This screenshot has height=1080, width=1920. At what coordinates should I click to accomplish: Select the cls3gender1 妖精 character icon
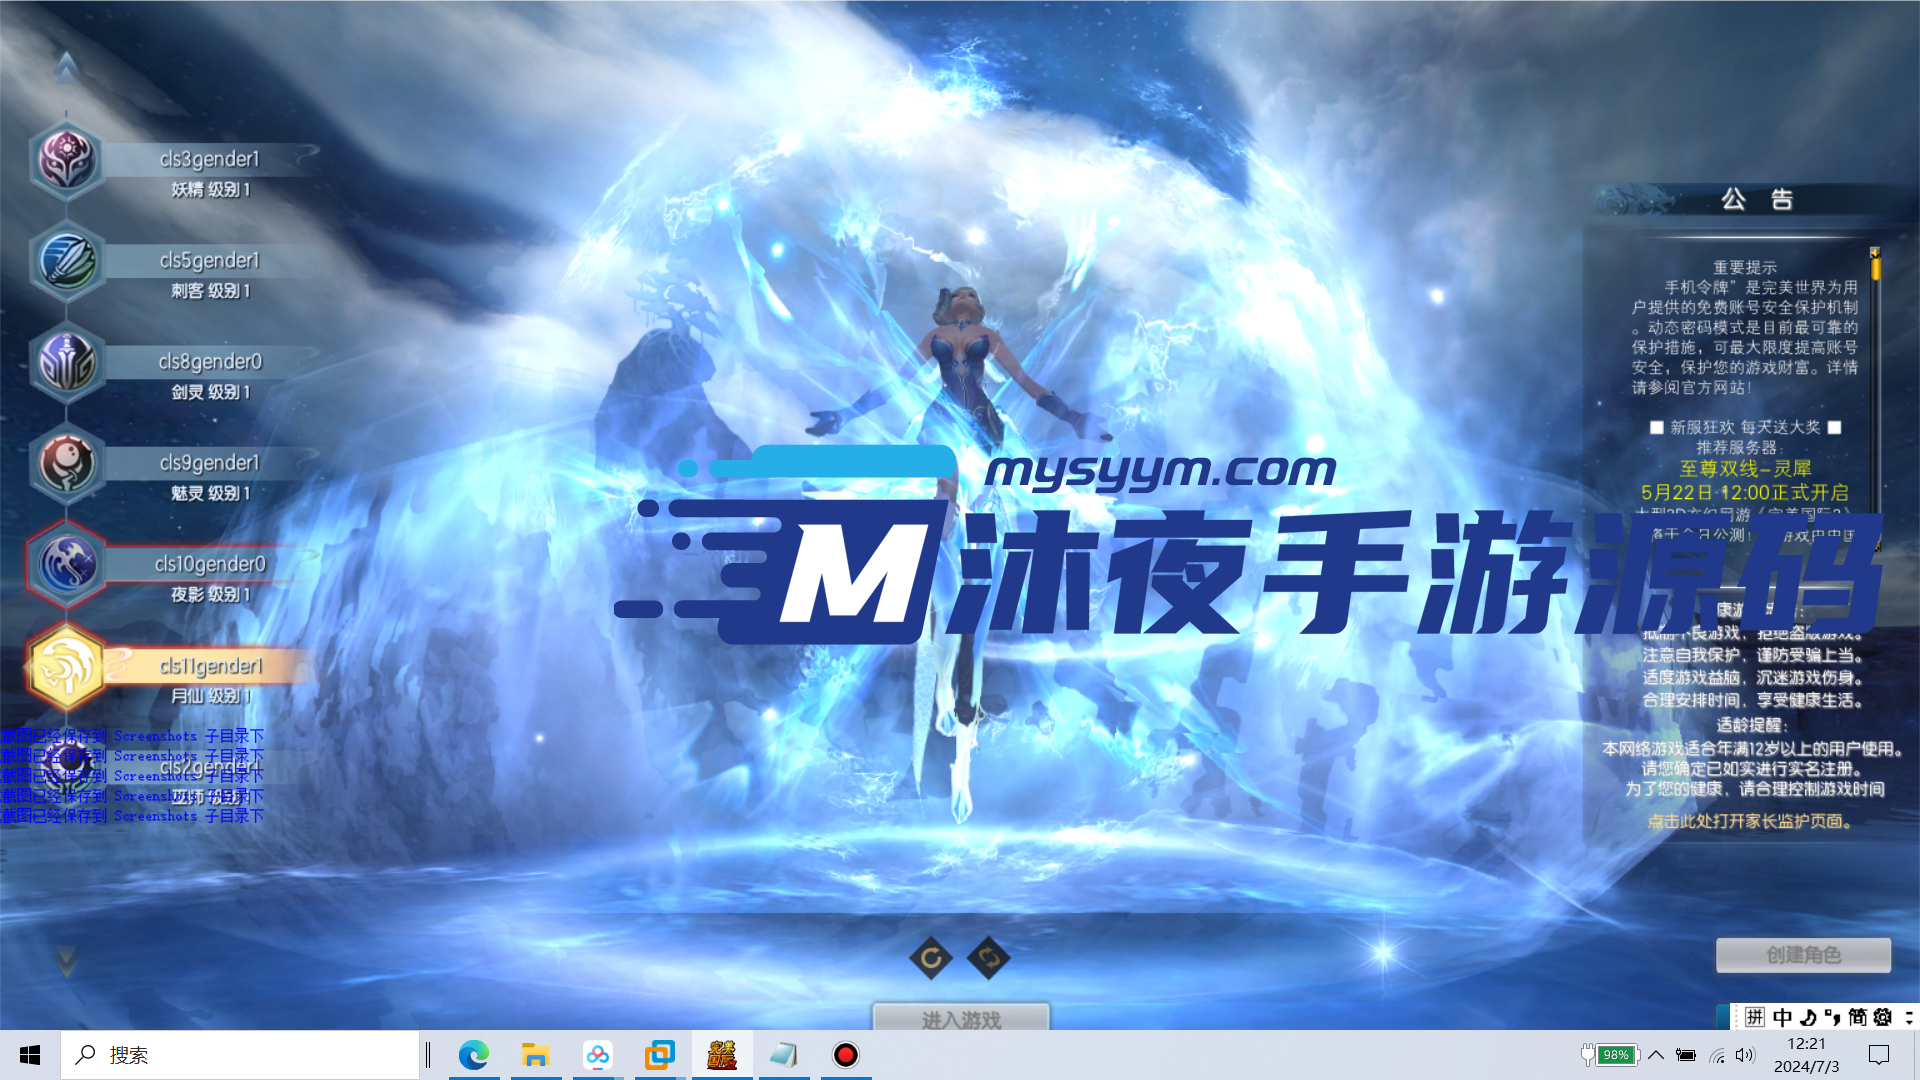tap(66, 160)
